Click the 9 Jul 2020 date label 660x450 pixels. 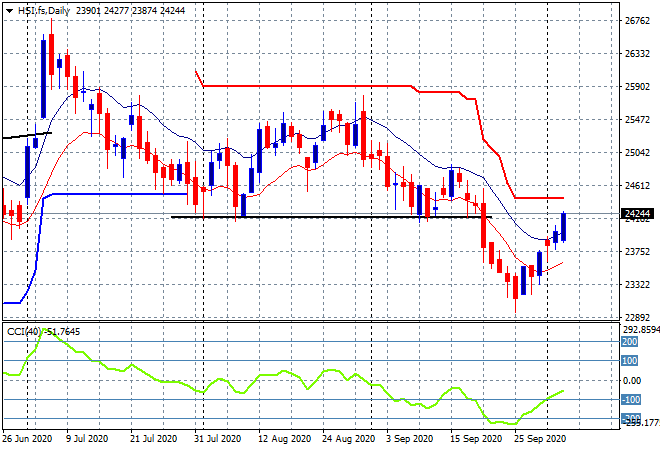pyautogui.click(x=87, y=439)
